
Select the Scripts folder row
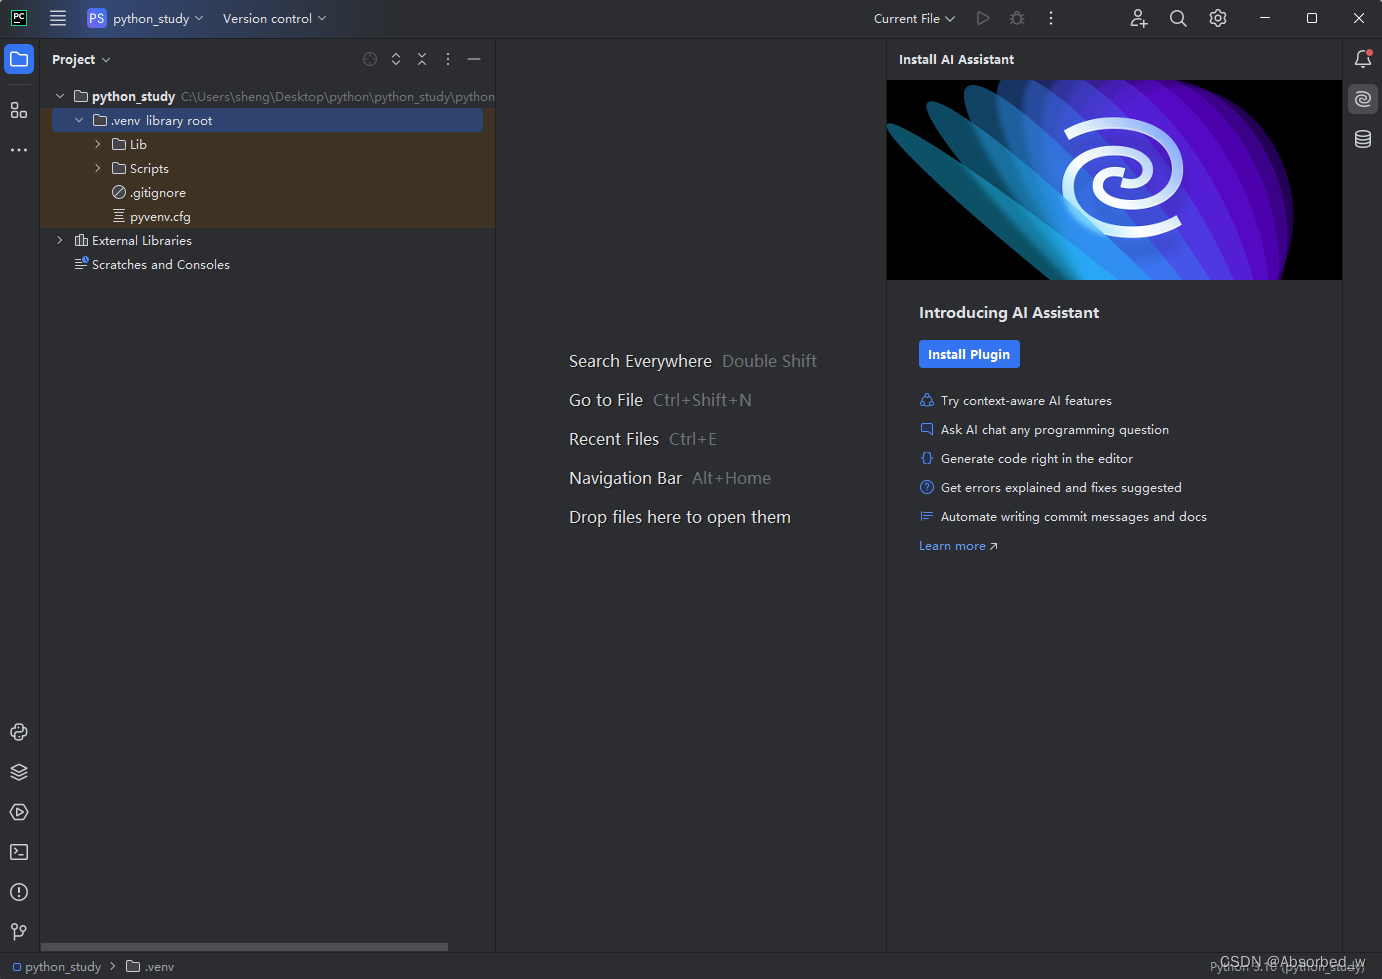pyautogui.click(x=267, y=168)
